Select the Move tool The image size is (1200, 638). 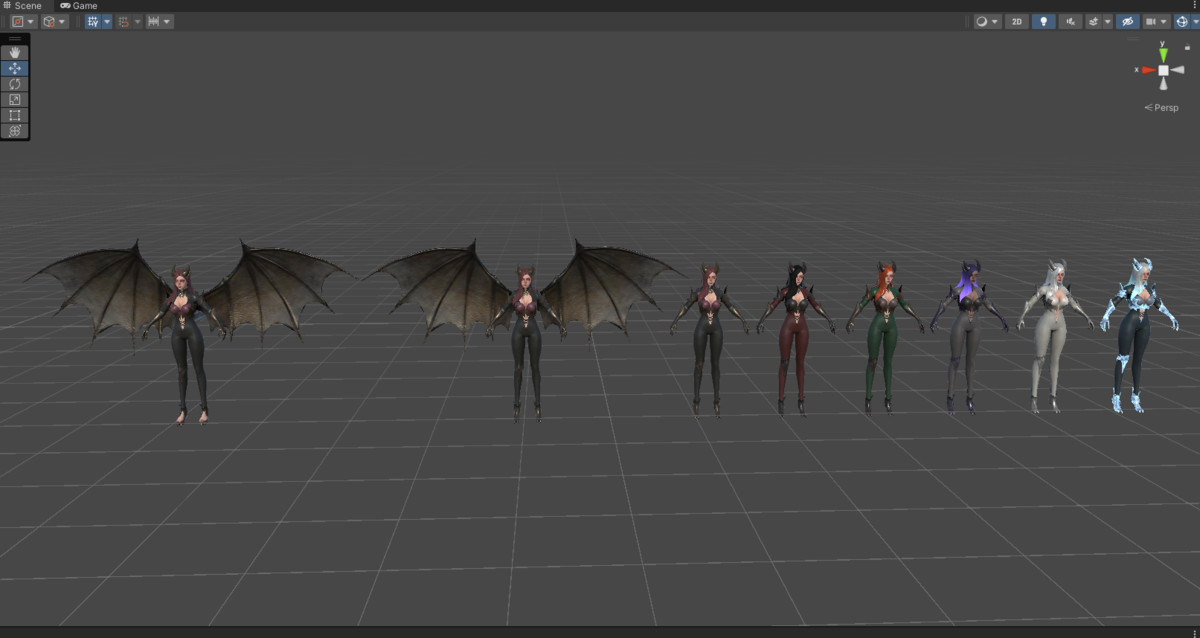(15, 68)
